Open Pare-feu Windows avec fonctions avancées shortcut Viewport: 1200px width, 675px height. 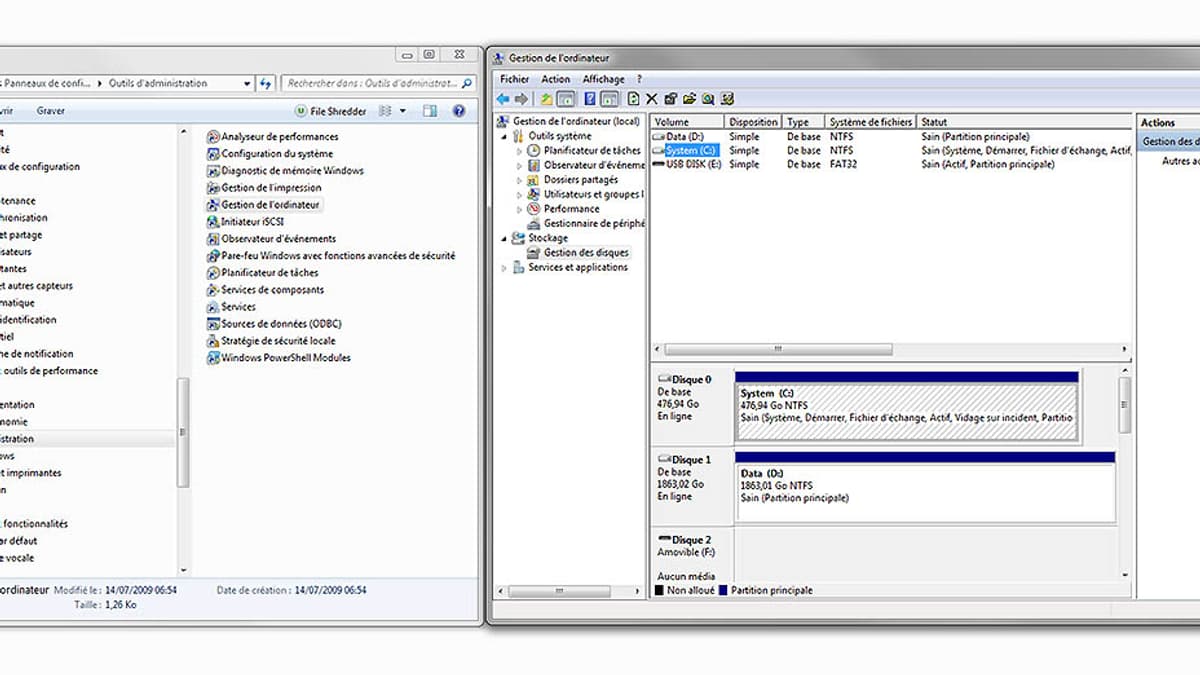point(331,256)
